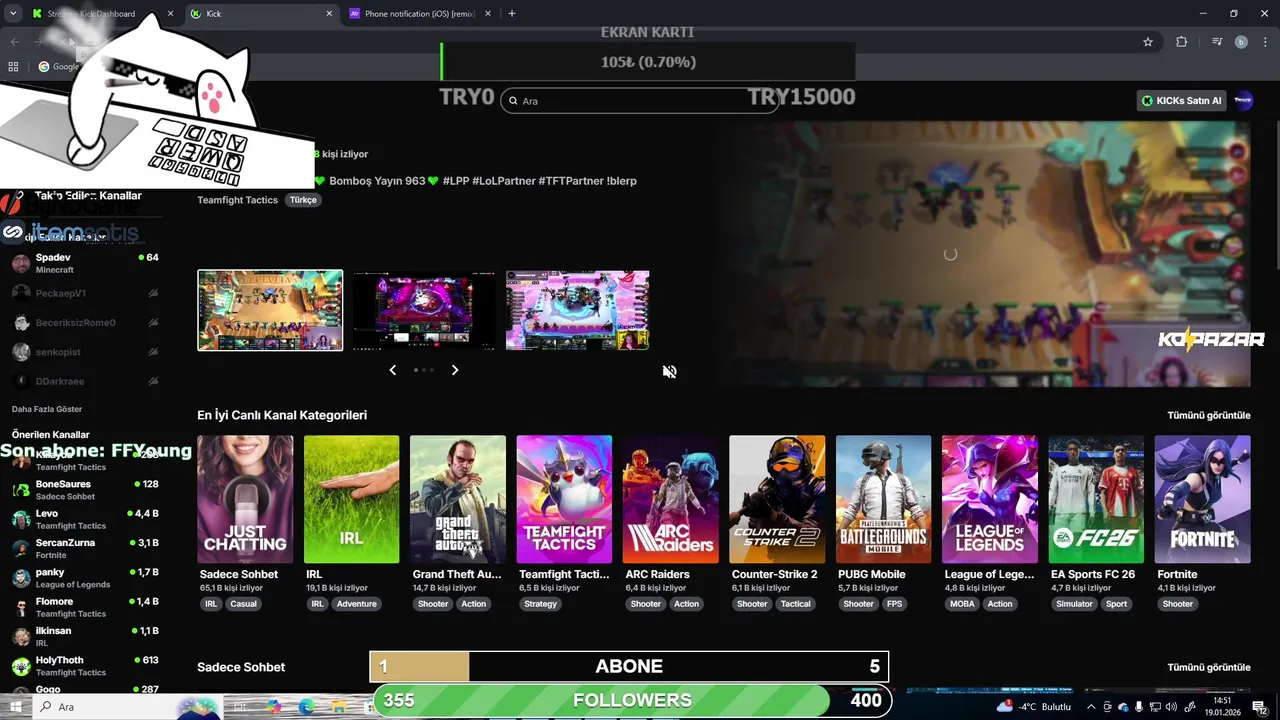This screenshot has height=720, width=1280.
Task: Bookmark this page with the star icon
Action: point(1148,42)
